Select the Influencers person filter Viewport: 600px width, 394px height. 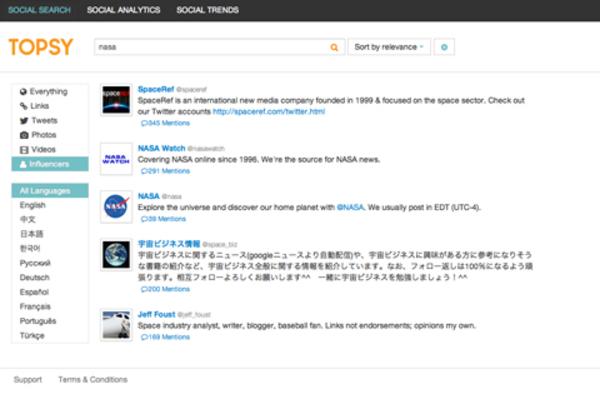pyautogui.click(x=50, y=164)
